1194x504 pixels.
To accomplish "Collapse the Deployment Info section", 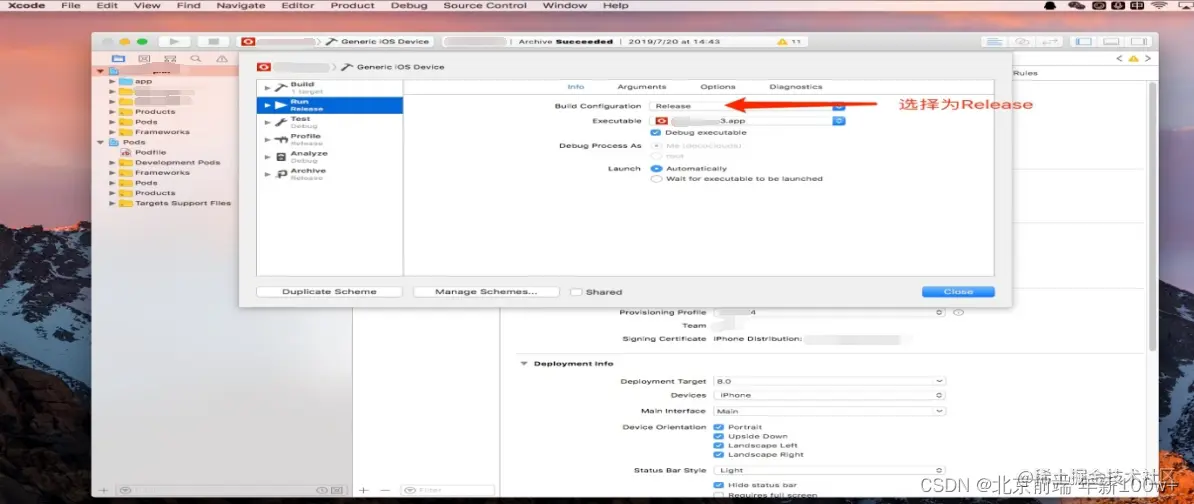I will click(x=524, y=364).
